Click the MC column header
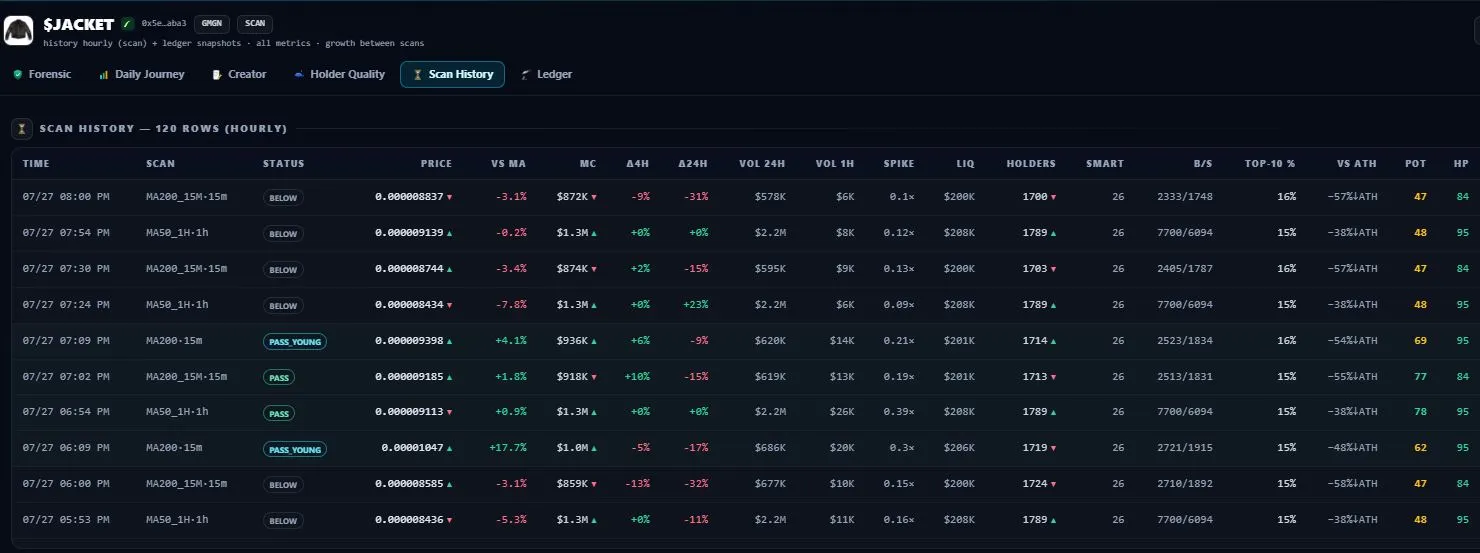This screenshot has width=1480, height=553. (x=588, y=163)
